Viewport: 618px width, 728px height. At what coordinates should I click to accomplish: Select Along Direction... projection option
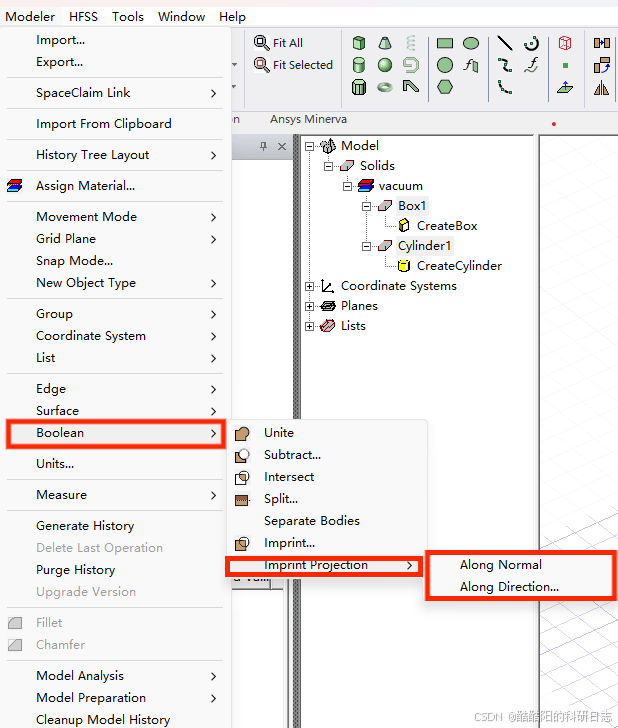click(x=521, y=587)
